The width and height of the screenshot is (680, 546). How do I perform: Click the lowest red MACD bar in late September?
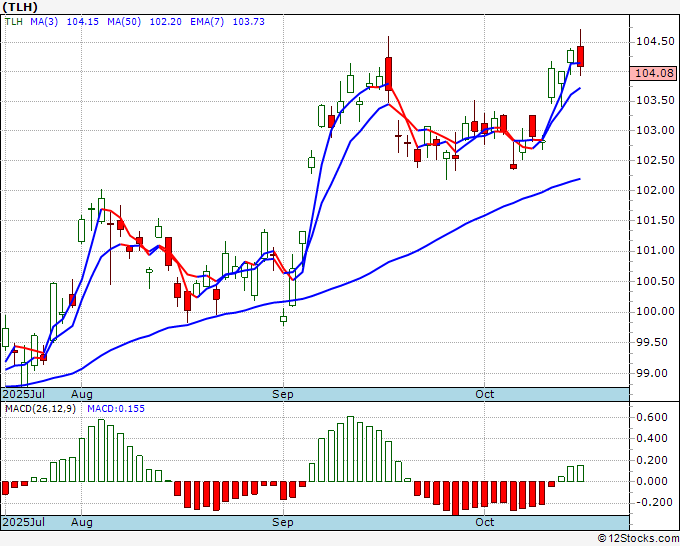455,498
